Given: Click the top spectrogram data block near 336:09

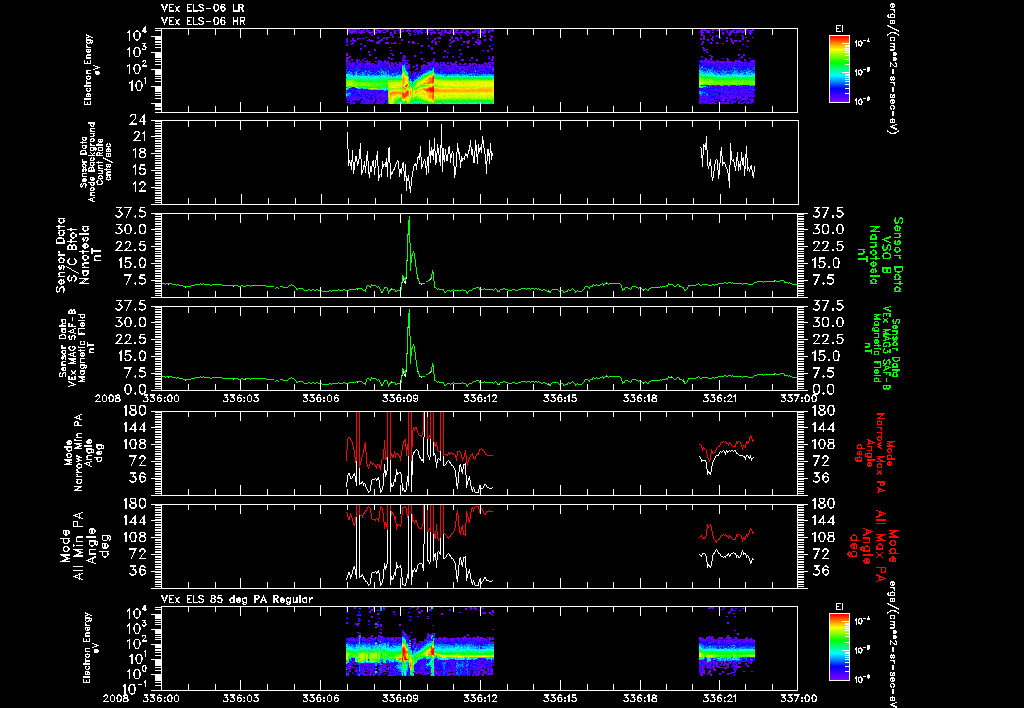Looking at the screenshot, I should [x=420, y=67].
